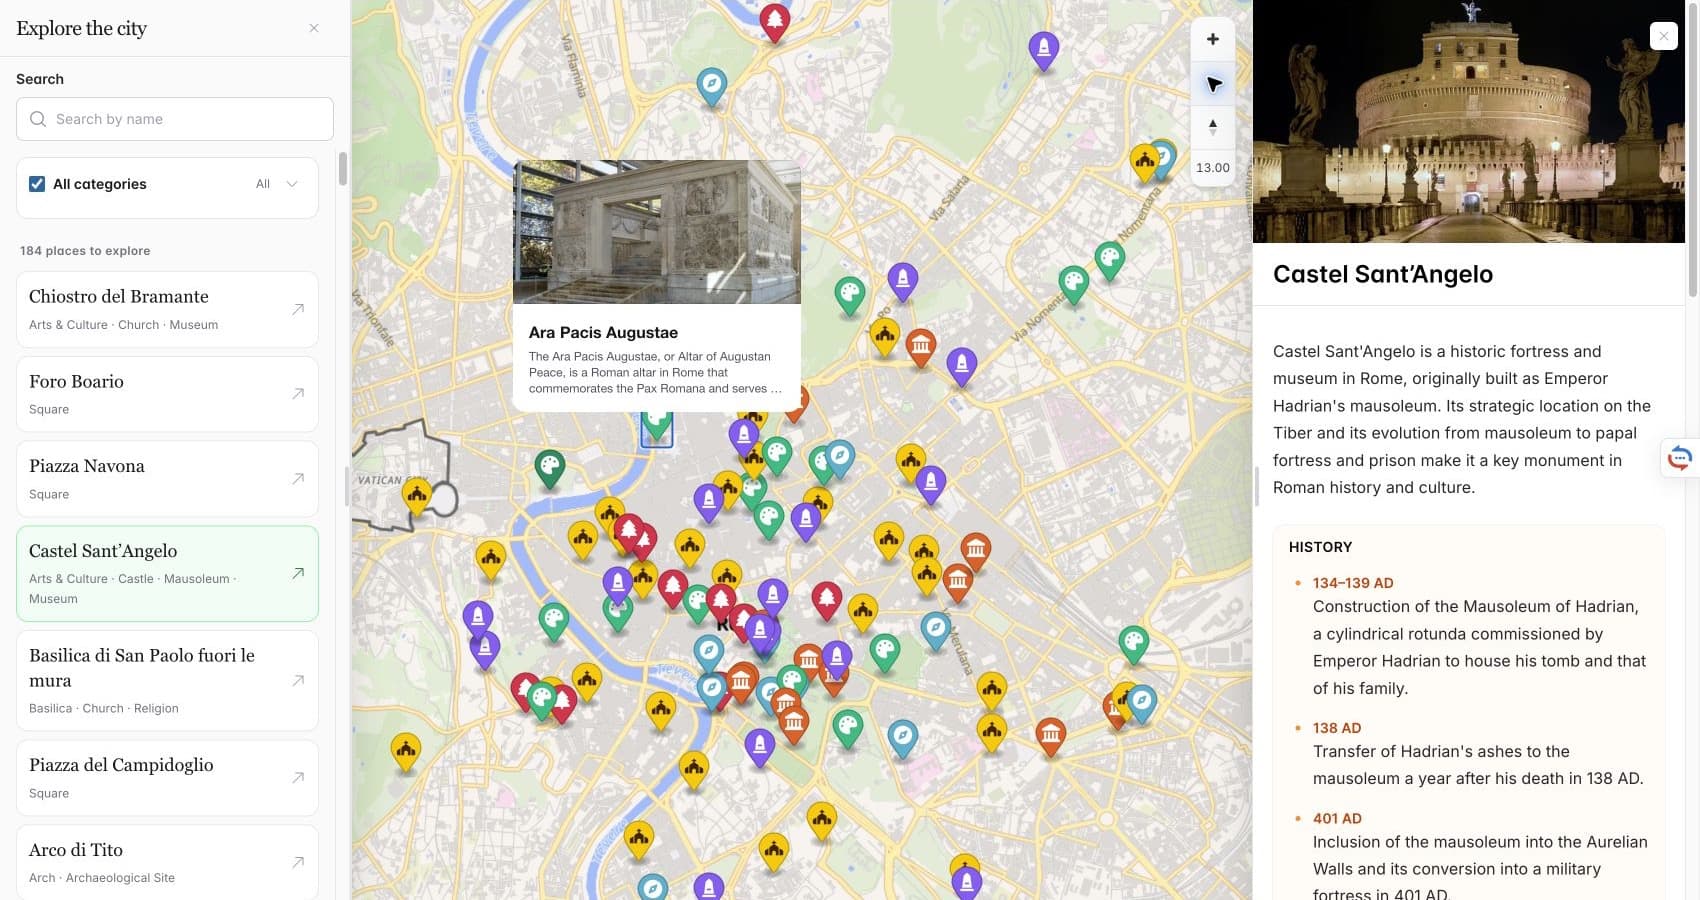The height and width of the screenshot is (900, 1700).
Task: Open arrow icon on Piazza del Campidoglio card
Action: 298,777
